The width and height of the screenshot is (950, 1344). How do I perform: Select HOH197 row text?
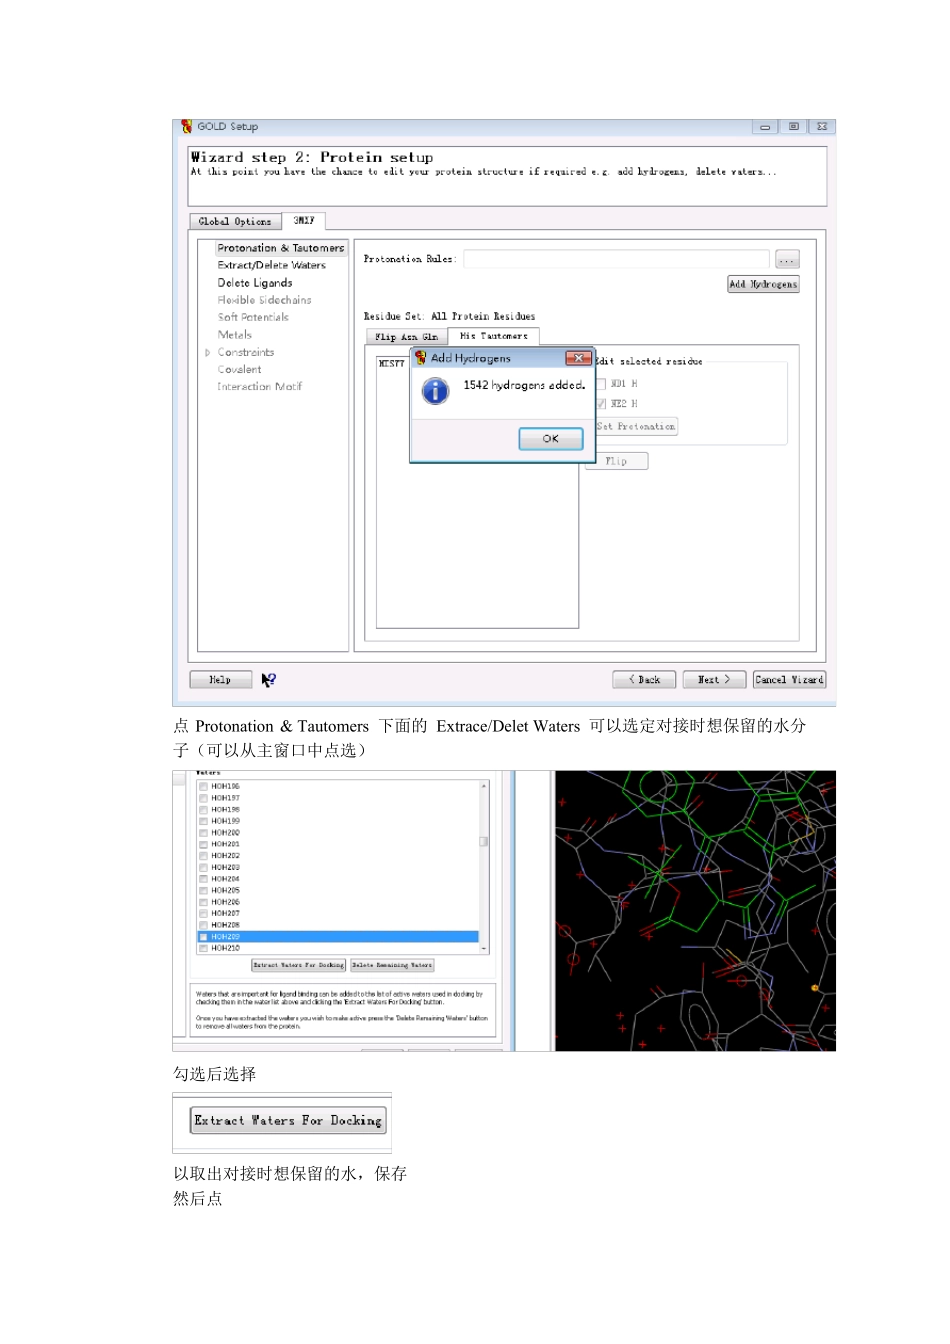226,798
